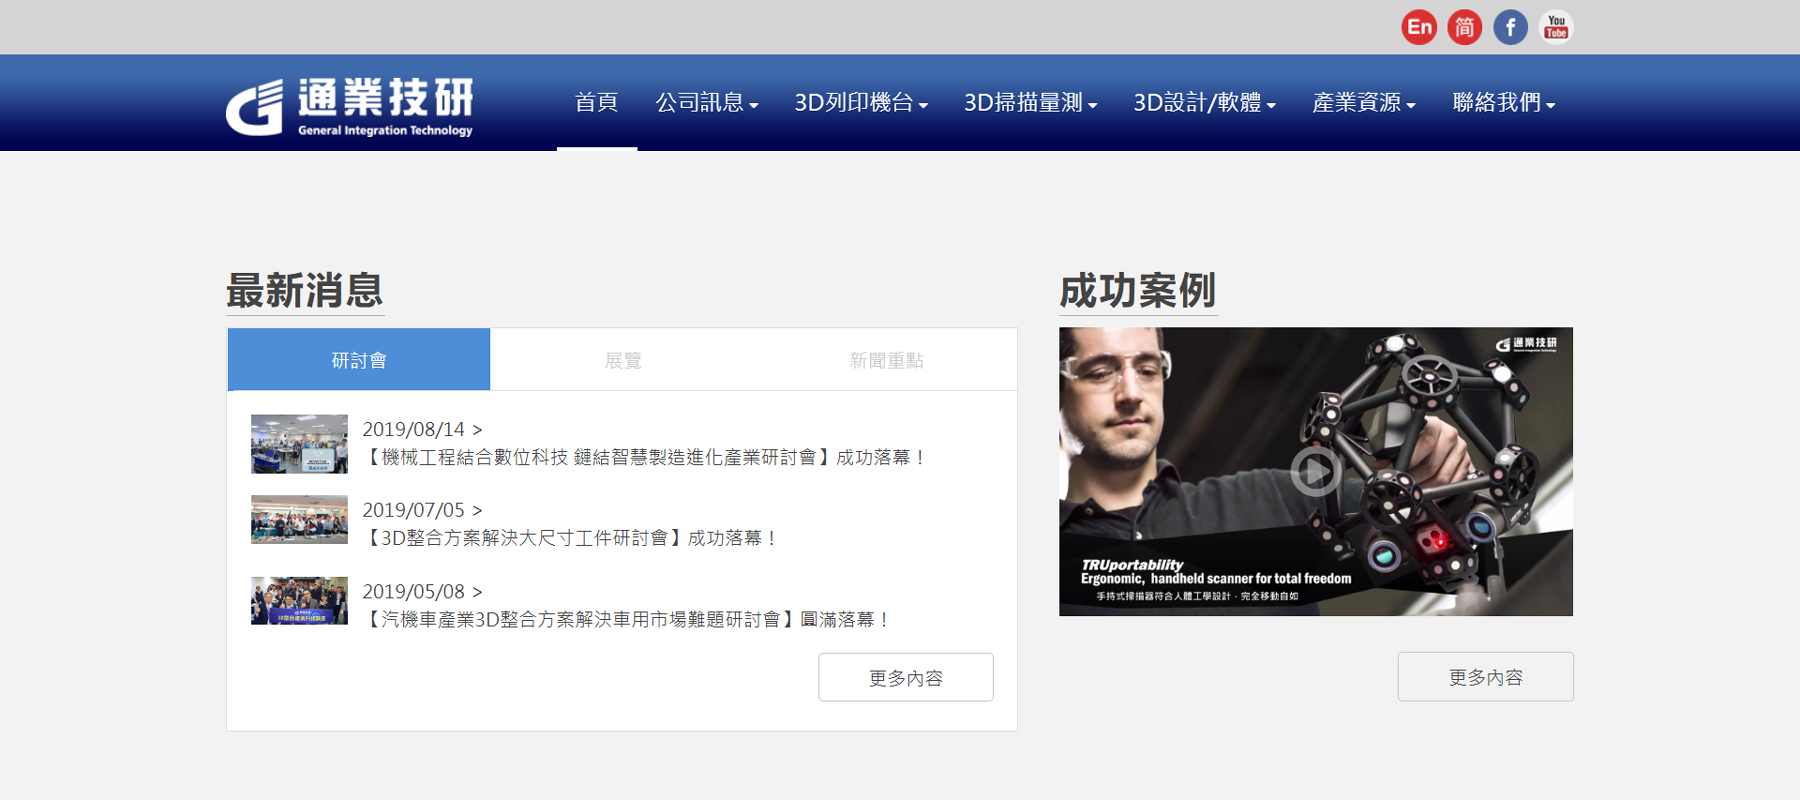Open the 汽機車產業3D整合方案 seminar article link
This screenshot has height=800, width=1800.
[x=627, y=620]
